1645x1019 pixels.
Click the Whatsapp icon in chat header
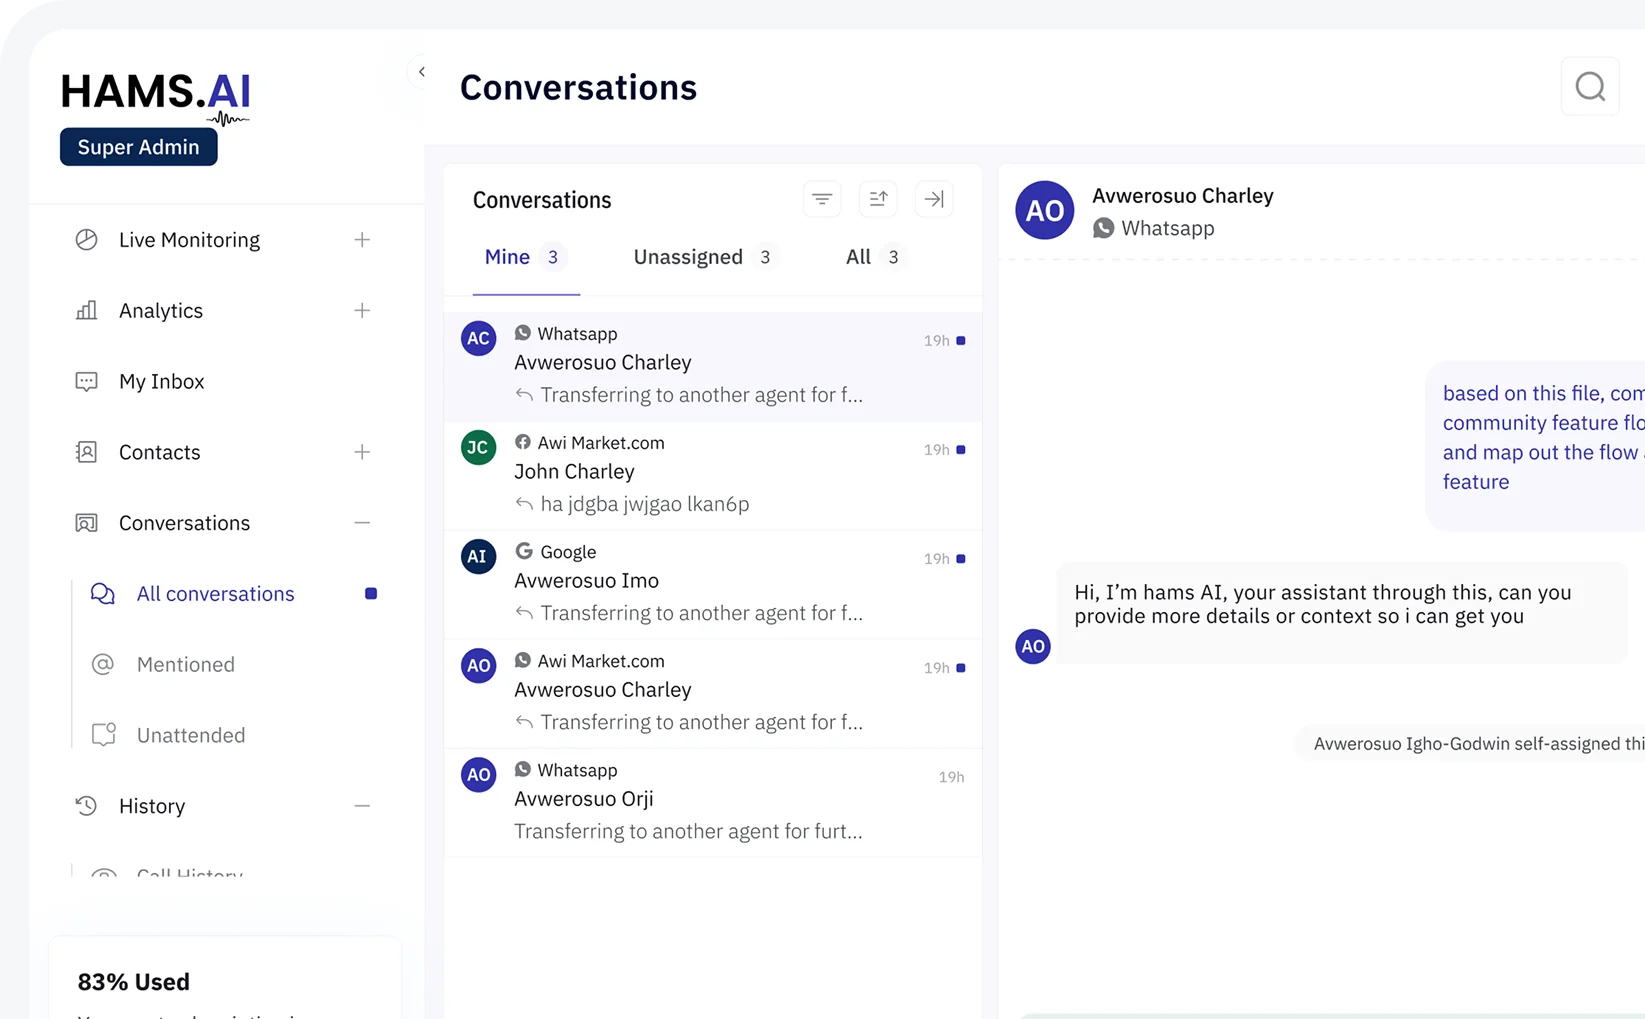pos(1104,228)
